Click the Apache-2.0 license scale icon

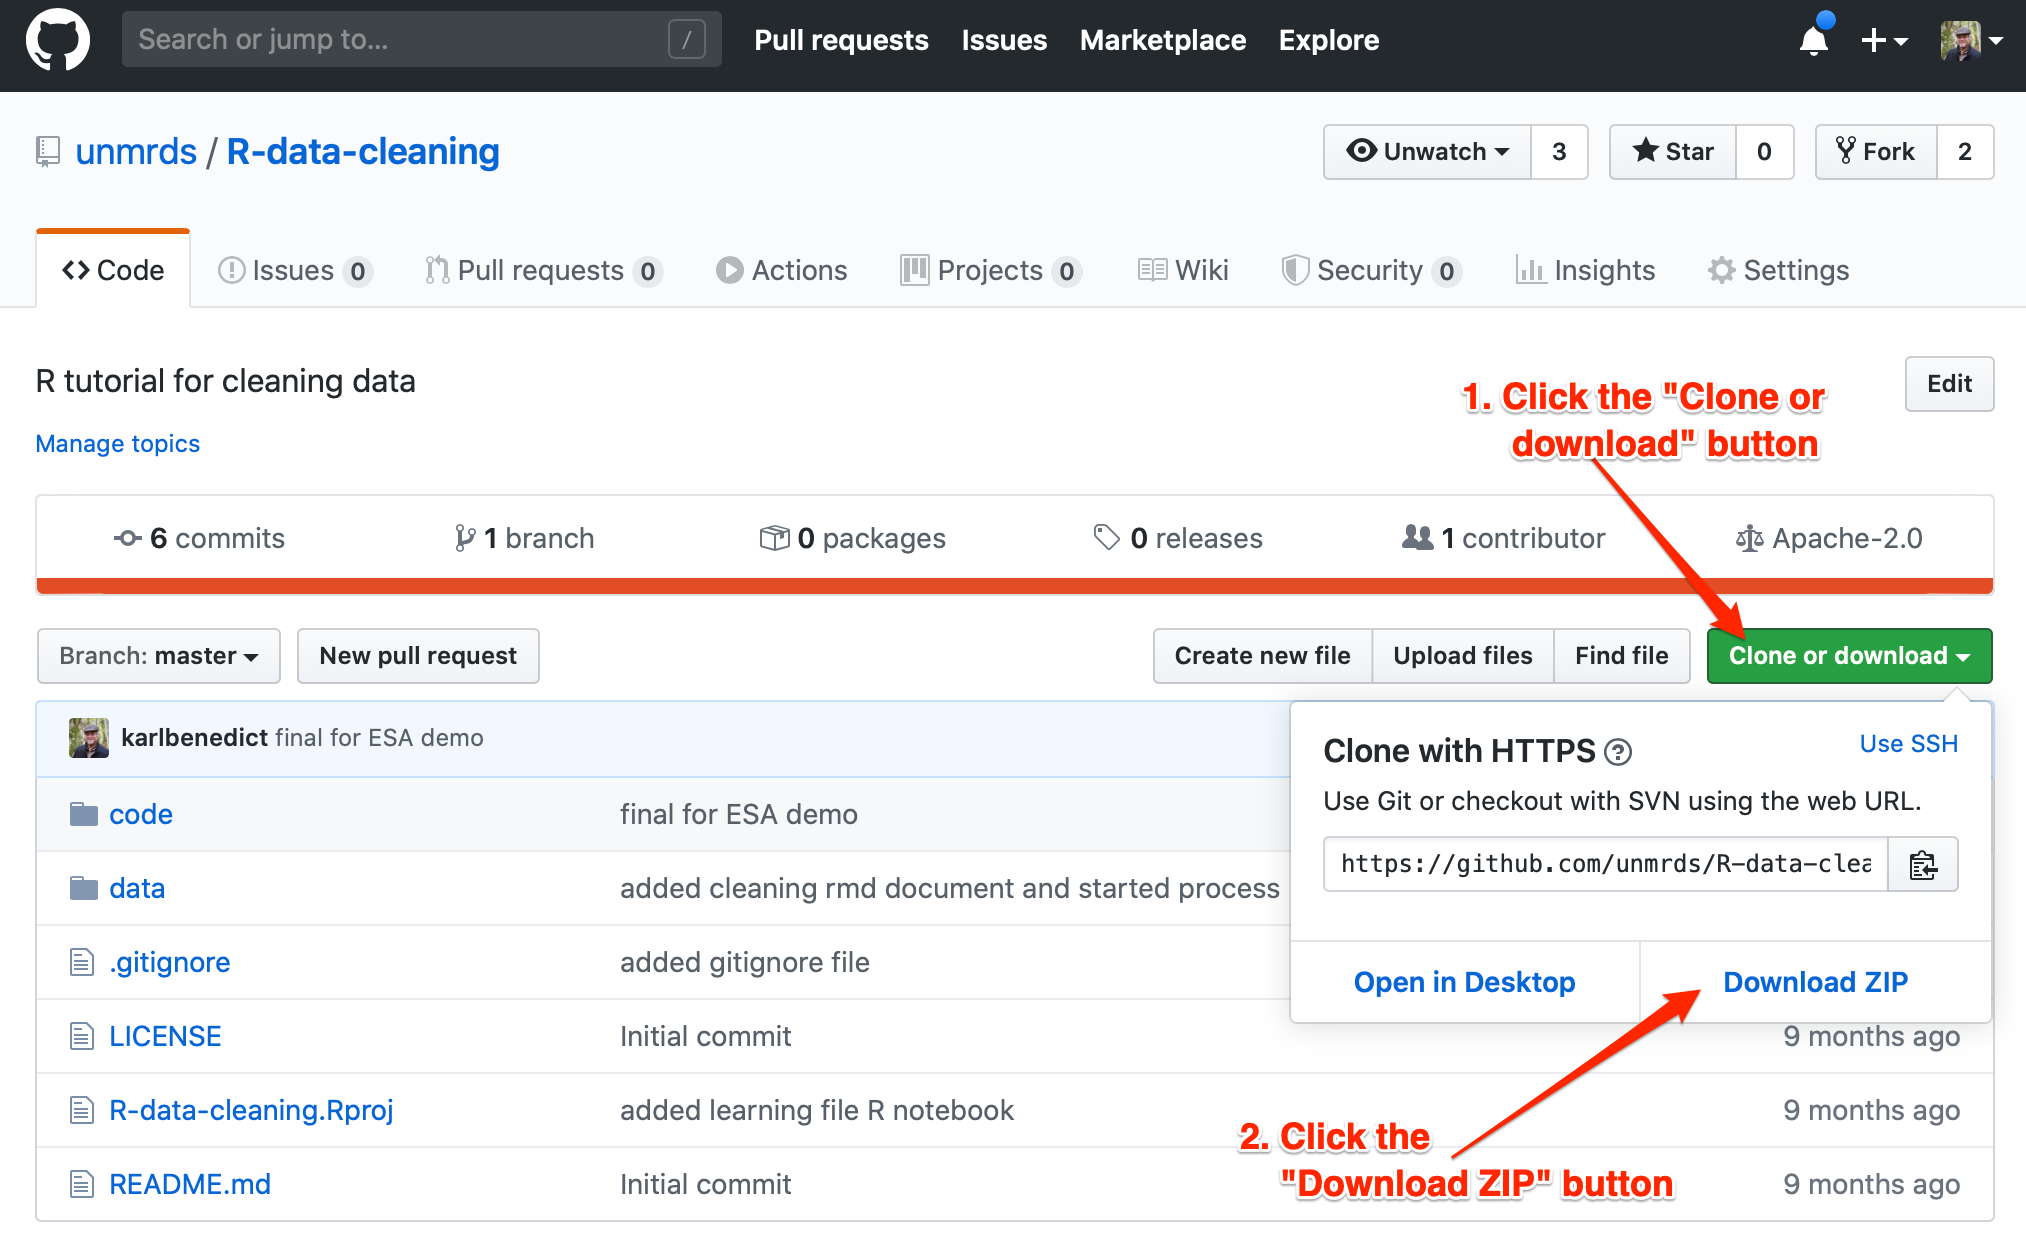coord(1749,539)
